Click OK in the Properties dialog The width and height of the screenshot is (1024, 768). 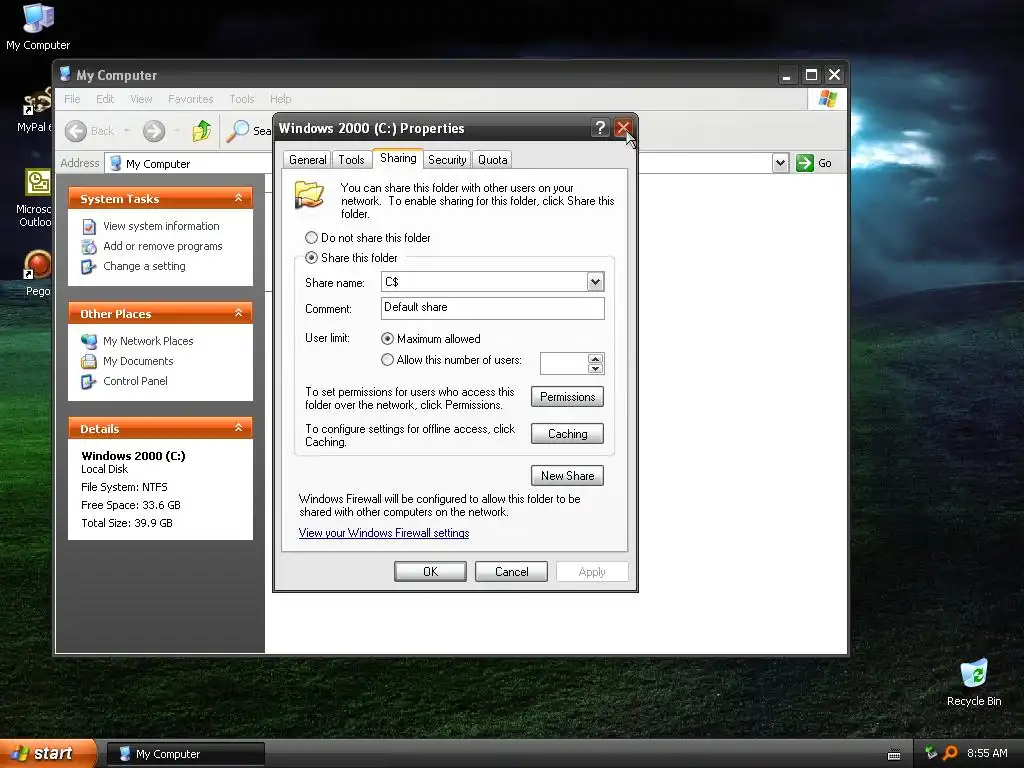pos(430,571)
